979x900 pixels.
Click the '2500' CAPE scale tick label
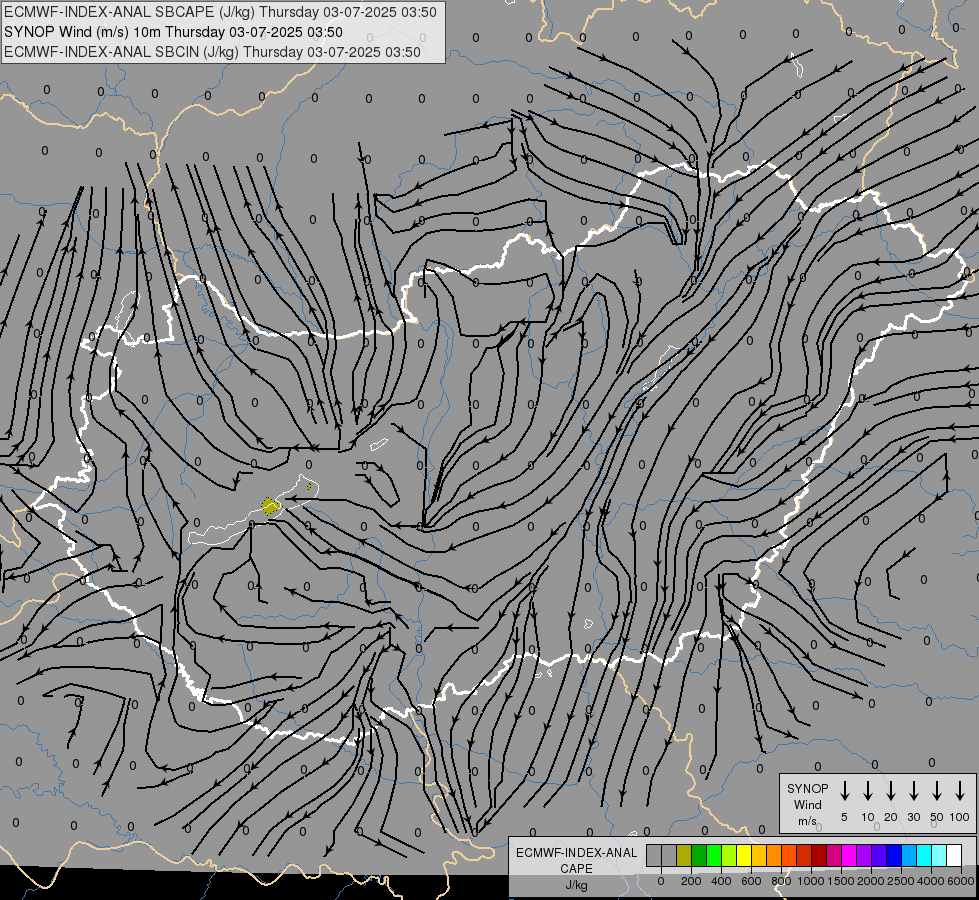(901, 881)
